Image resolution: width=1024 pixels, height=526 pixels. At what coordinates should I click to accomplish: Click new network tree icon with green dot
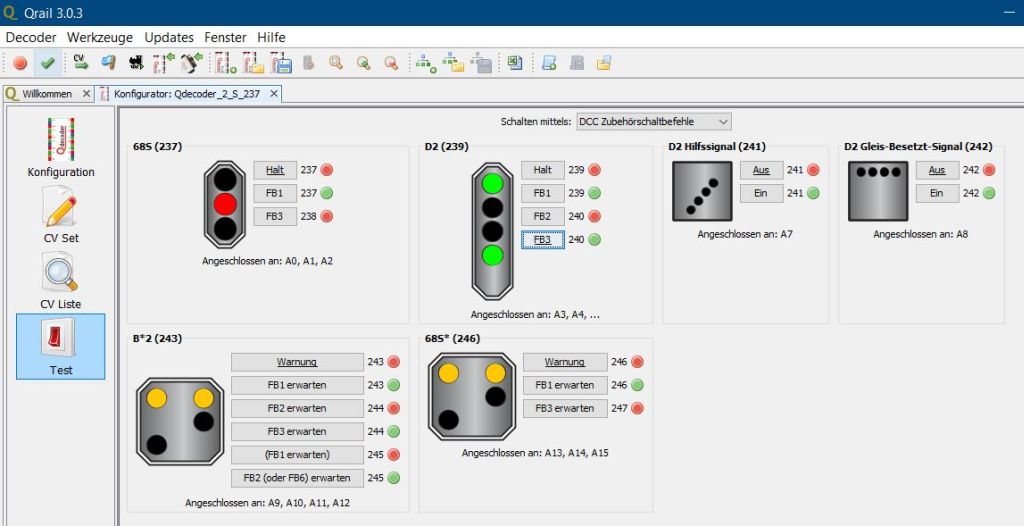[425, 63]
